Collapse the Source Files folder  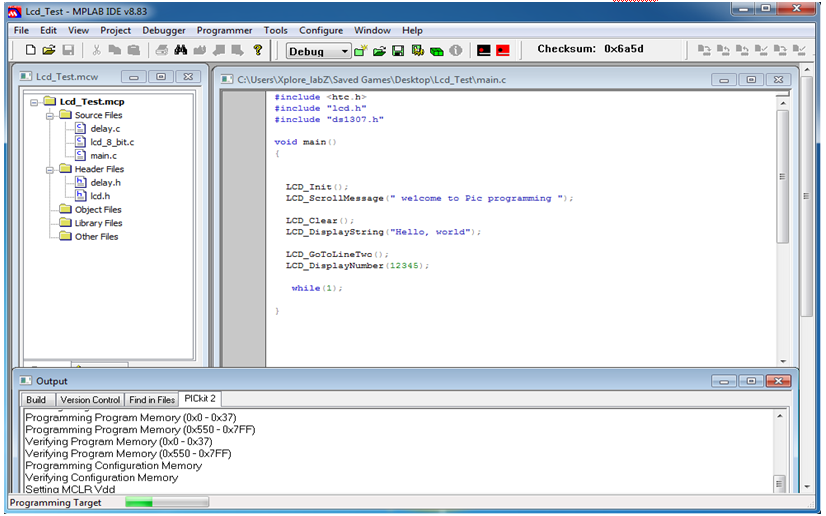[50, 116]
